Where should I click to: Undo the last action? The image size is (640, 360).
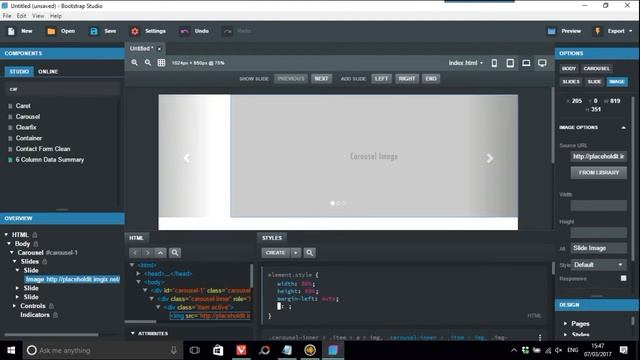click(x=184, y=31)
